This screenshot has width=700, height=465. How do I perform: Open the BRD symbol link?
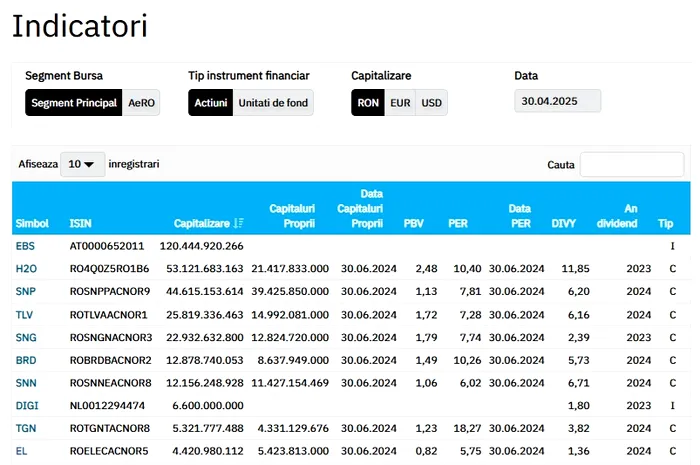(x=26, y=360)
